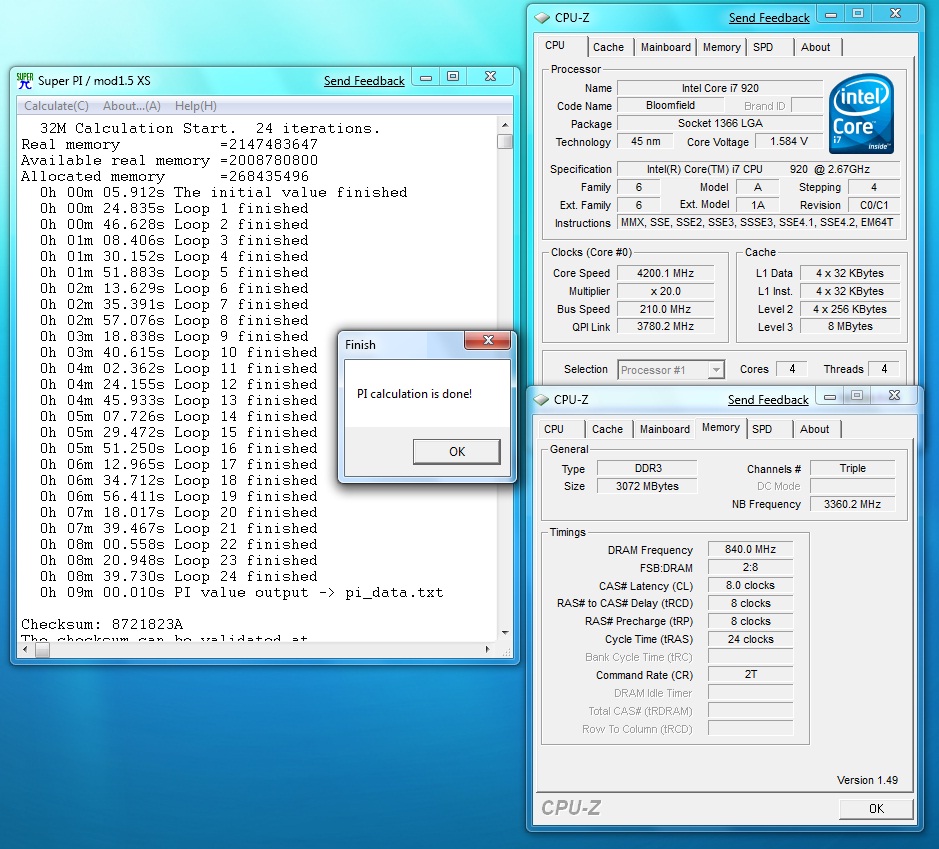Maximize the Super PI window
The image size is (939, 849).
coord(453,77)
